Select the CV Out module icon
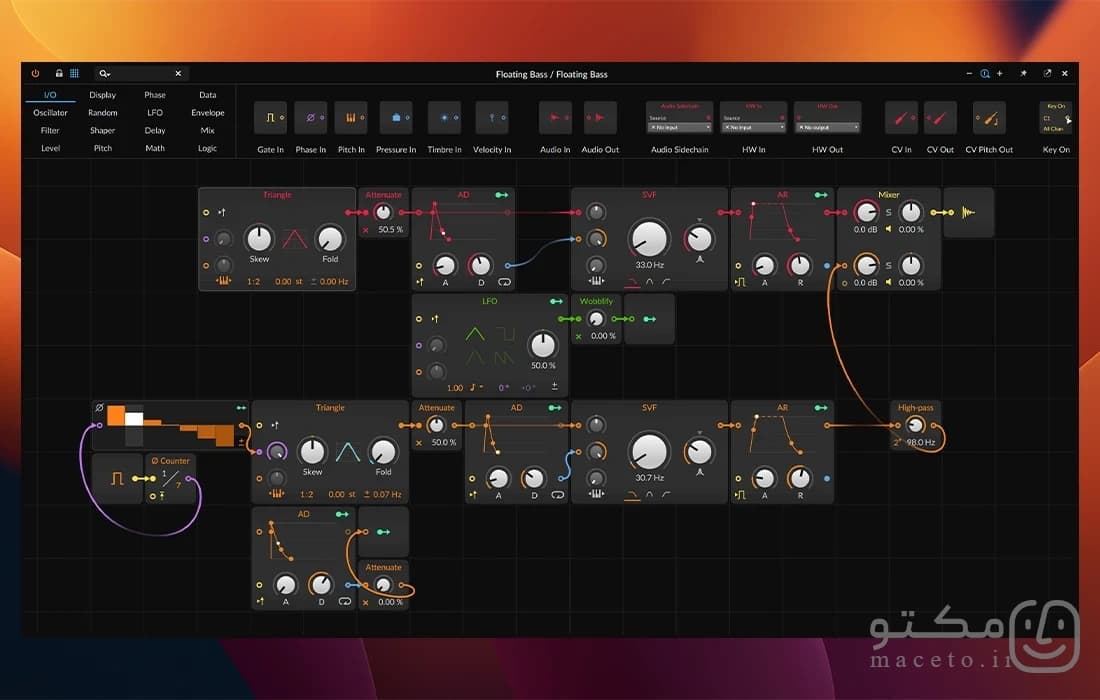The height and width of the screenshot is (700, 1100). [940, 118]
